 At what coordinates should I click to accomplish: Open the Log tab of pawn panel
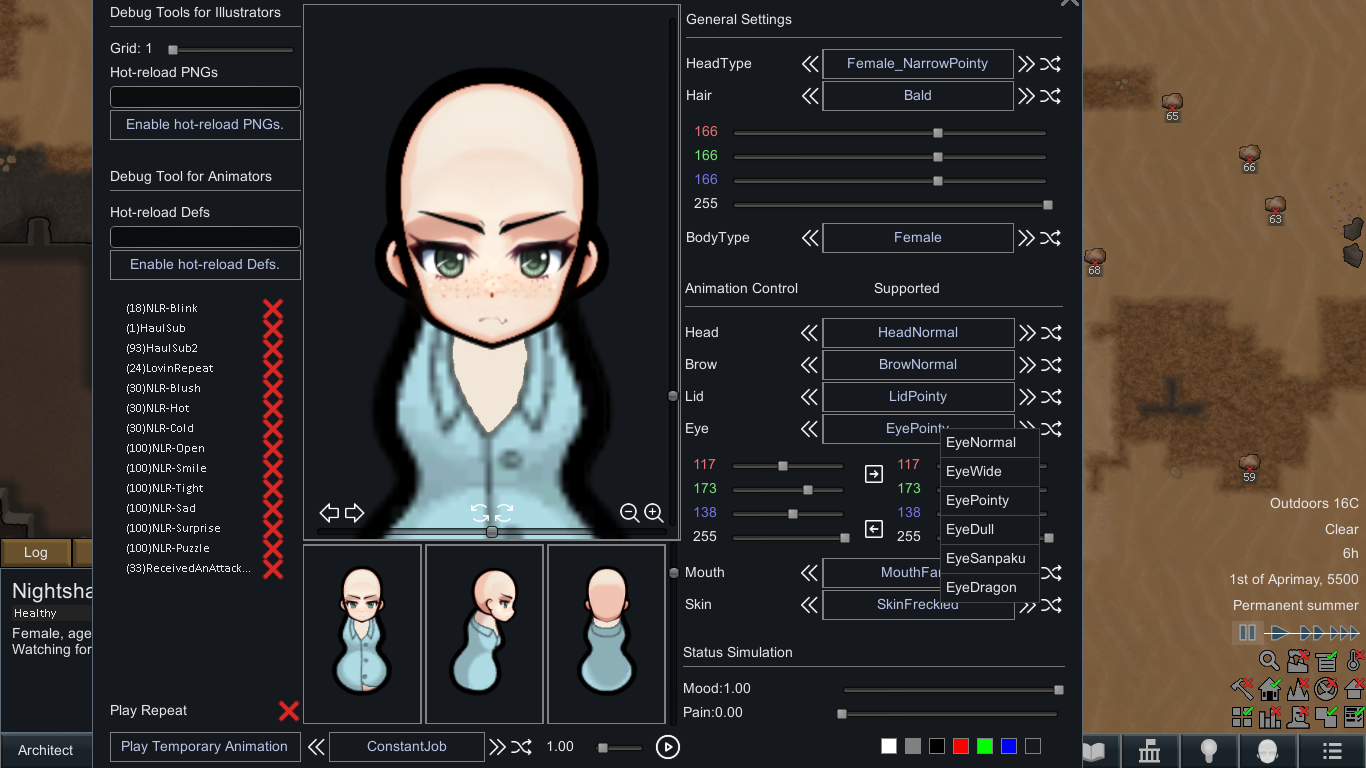36,553
